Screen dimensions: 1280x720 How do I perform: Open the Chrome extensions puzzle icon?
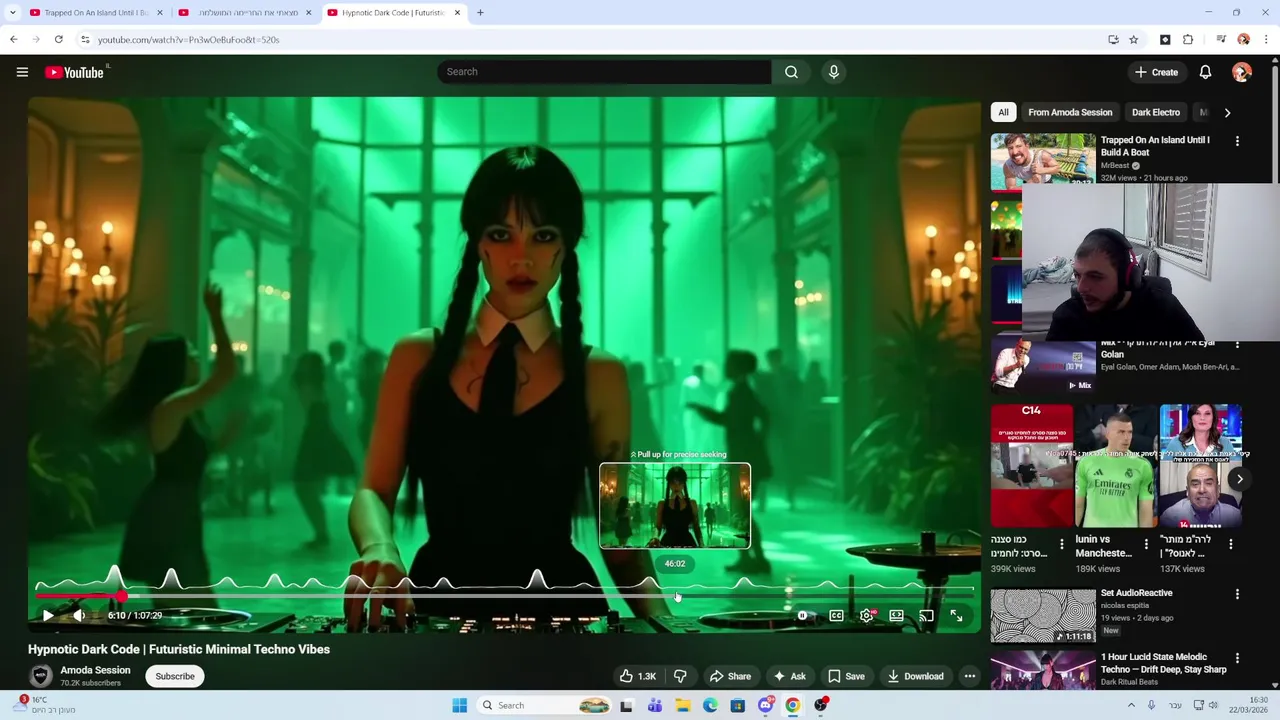point(1188,40)
